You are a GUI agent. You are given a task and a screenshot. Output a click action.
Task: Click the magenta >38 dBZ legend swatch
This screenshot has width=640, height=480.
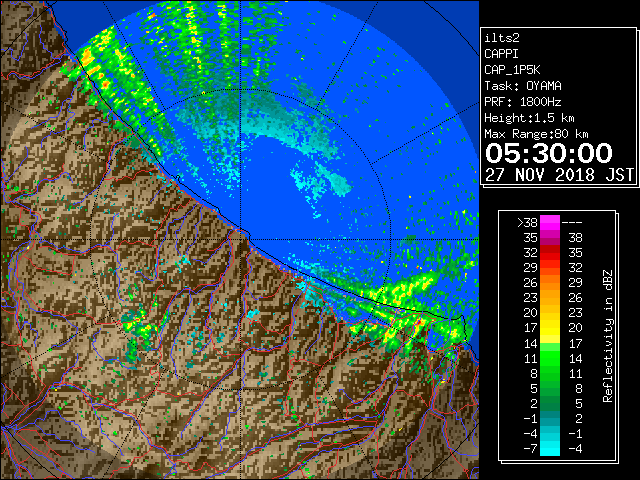point(550,222)
